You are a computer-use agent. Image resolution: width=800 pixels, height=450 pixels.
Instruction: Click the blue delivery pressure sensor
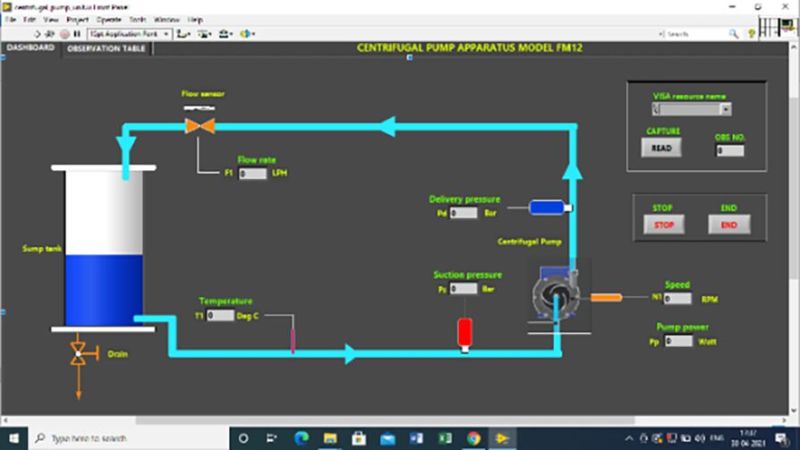(546, 207)
